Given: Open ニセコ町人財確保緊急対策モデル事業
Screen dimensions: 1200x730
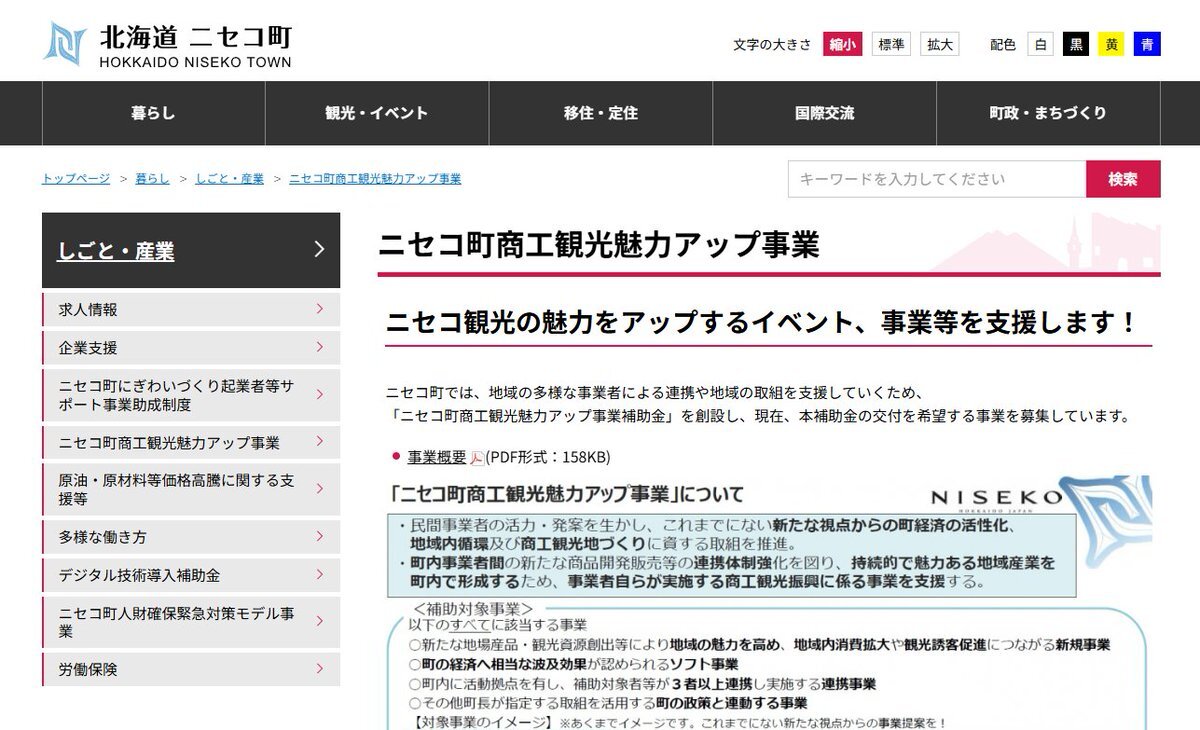Looking at the screenshot, I should click(191, 622).
